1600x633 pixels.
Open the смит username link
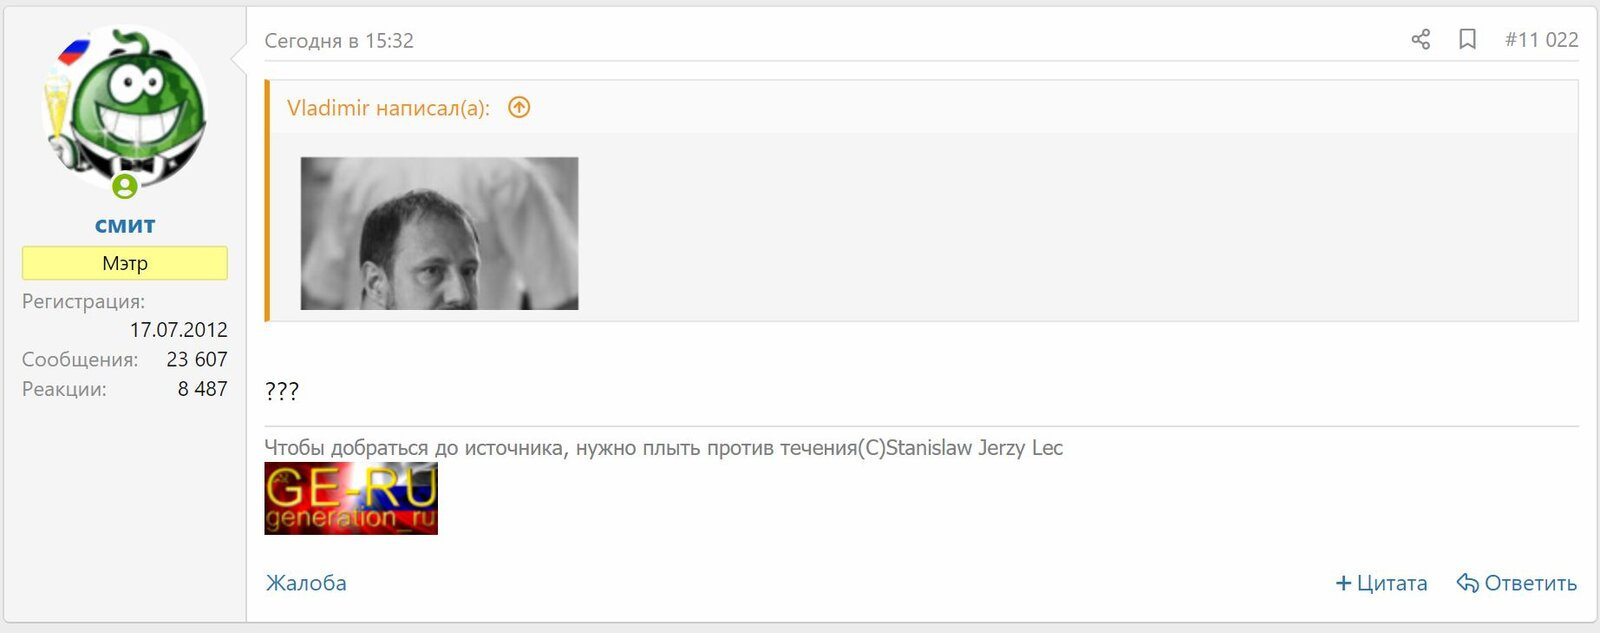125,225
